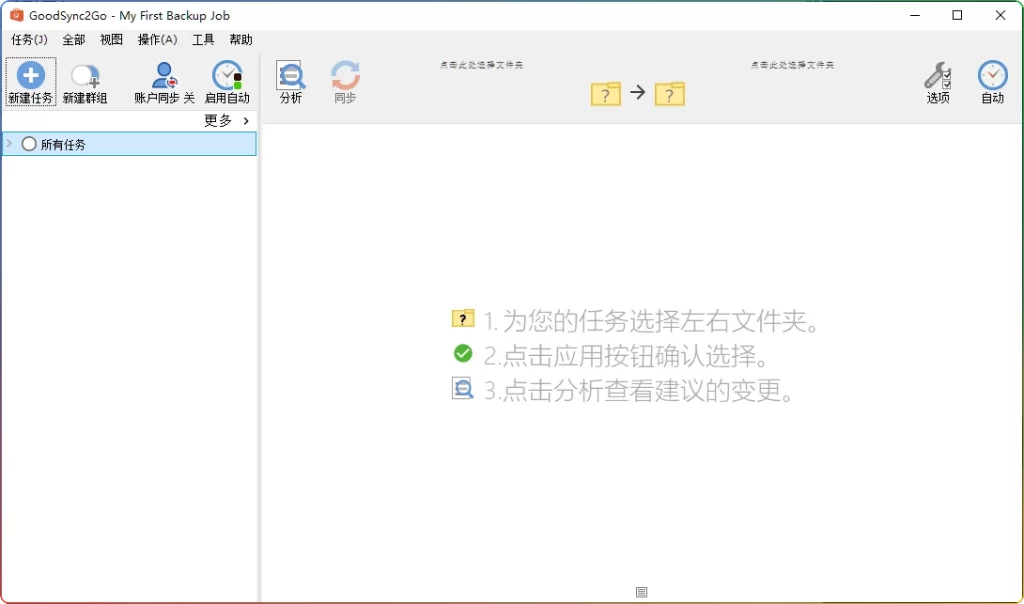1024x604 pixels.
Task: Open the 帮助 menu
Action: [241, 40]
